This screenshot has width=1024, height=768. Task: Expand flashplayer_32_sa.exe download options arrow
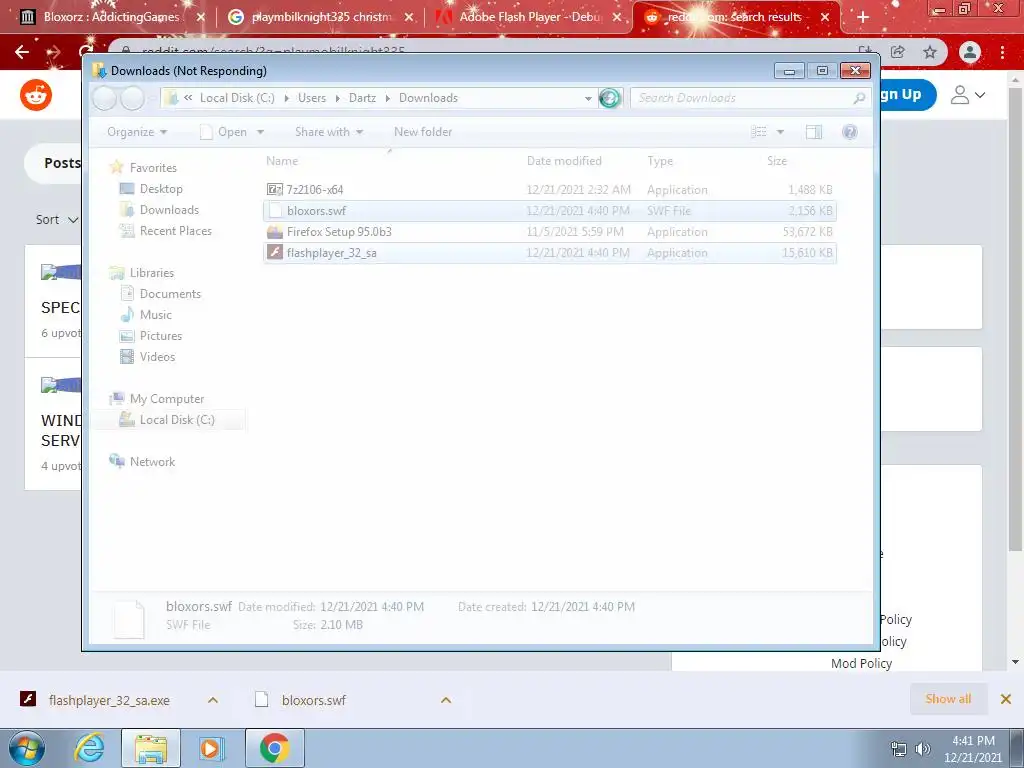213,700
